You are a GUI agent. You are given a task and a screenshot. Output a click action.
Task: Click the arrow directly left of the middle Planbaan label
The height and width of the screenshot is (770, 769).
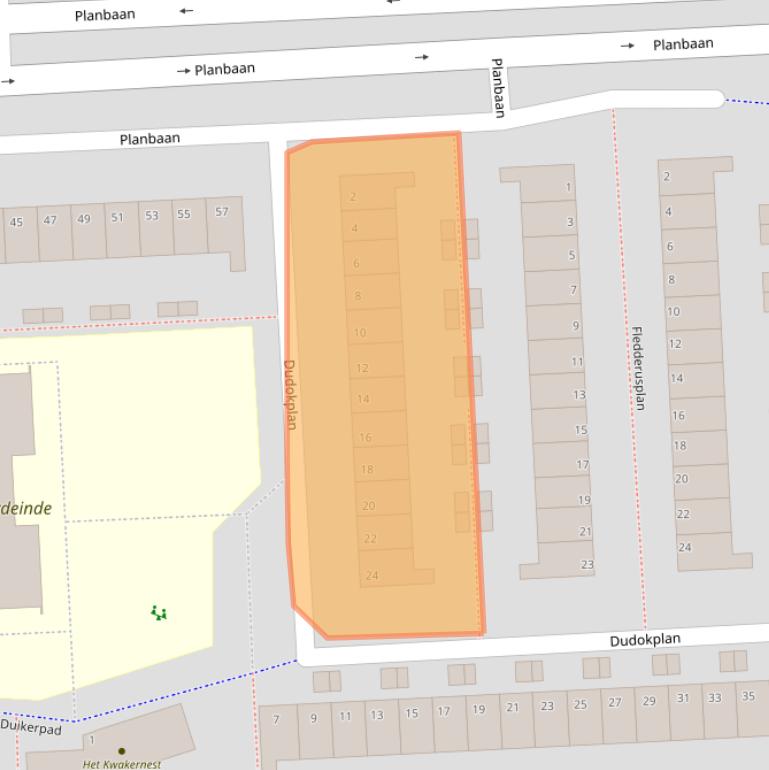pos(184,71)
